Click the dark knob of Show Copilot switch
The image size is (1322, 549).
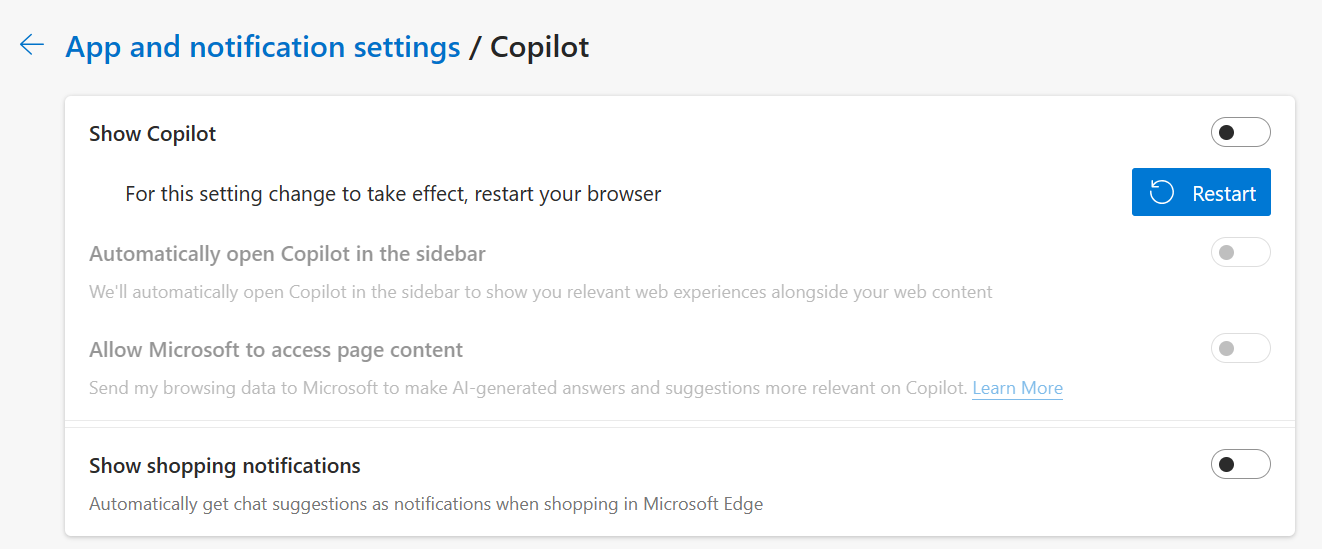[x=1227, y=132]
